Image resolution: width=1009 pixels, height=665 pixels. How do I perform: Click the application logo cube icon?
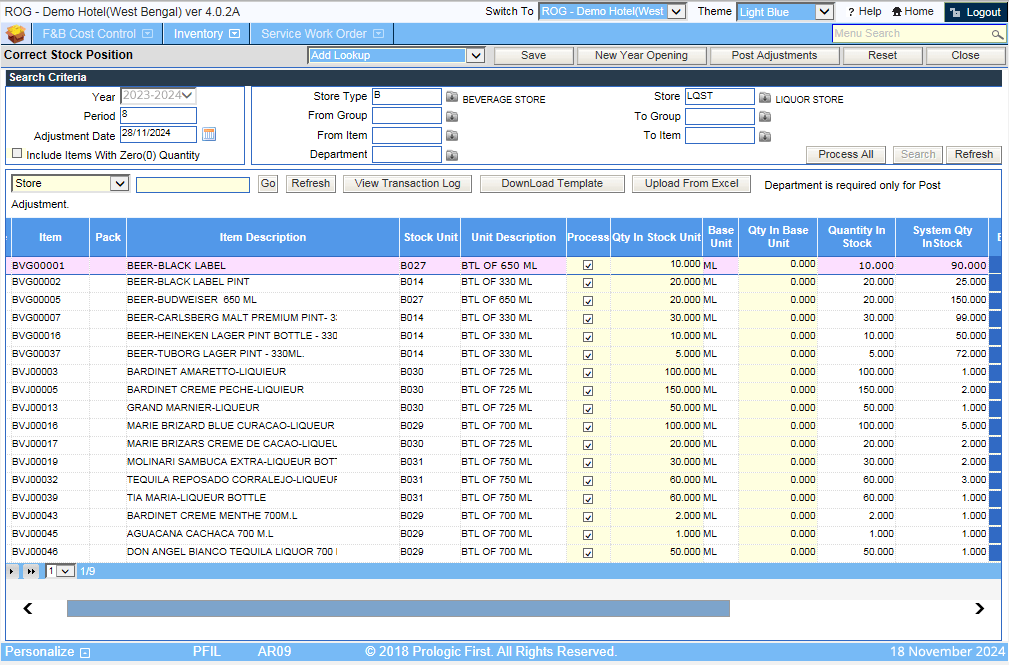[15, 33]
